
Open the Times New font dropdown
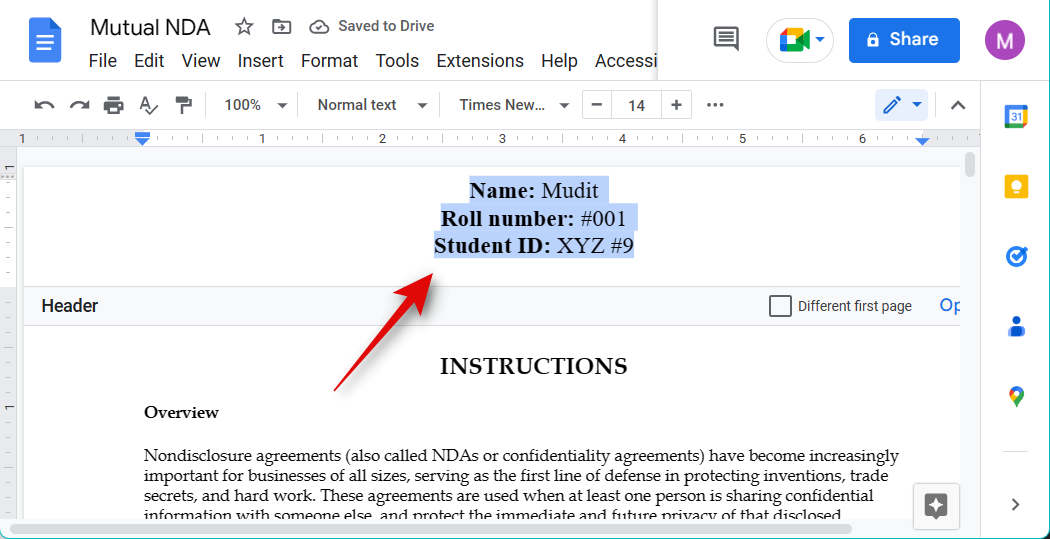(514, 105)
